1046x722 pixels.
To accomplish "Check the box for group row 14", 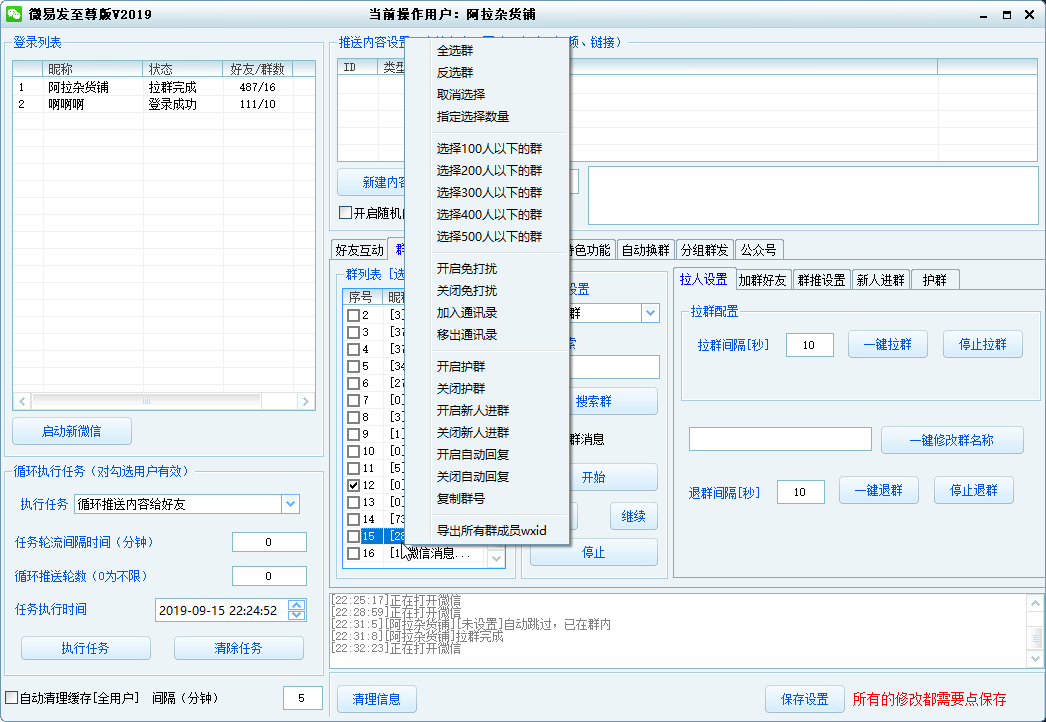I will click(354, 519).
